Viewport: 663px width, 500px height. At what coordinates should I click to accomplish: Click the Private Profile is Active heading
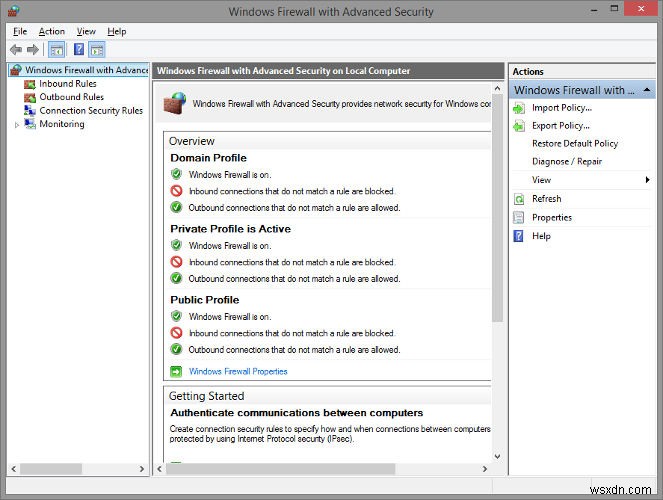[x=230, y=229]
